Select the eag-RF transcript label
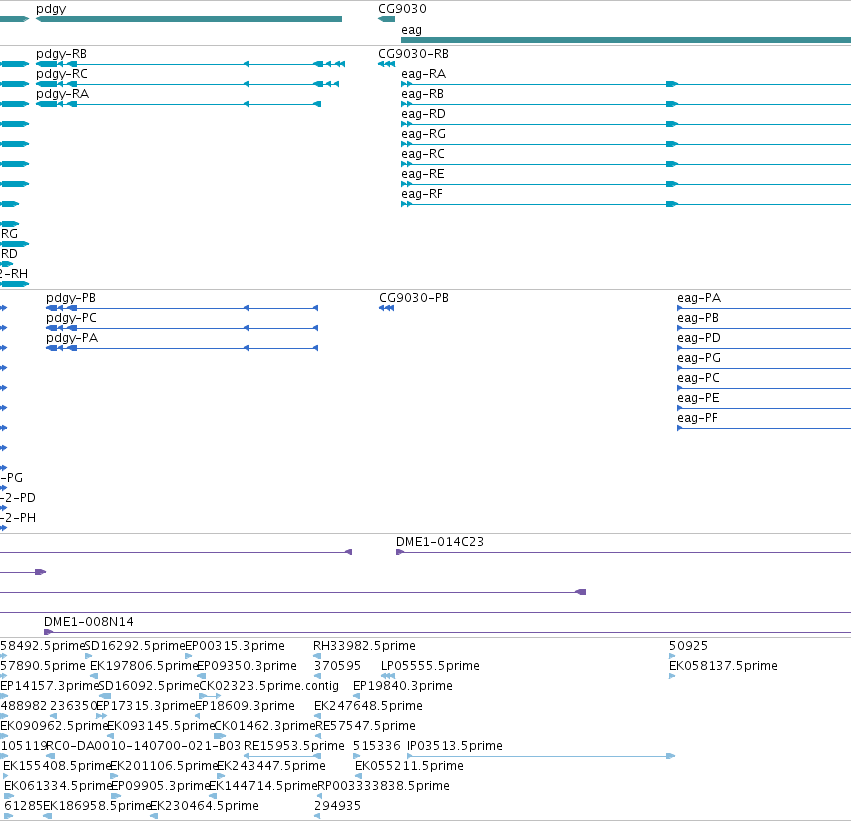This screenshot has width=851, height=821. 422,194
